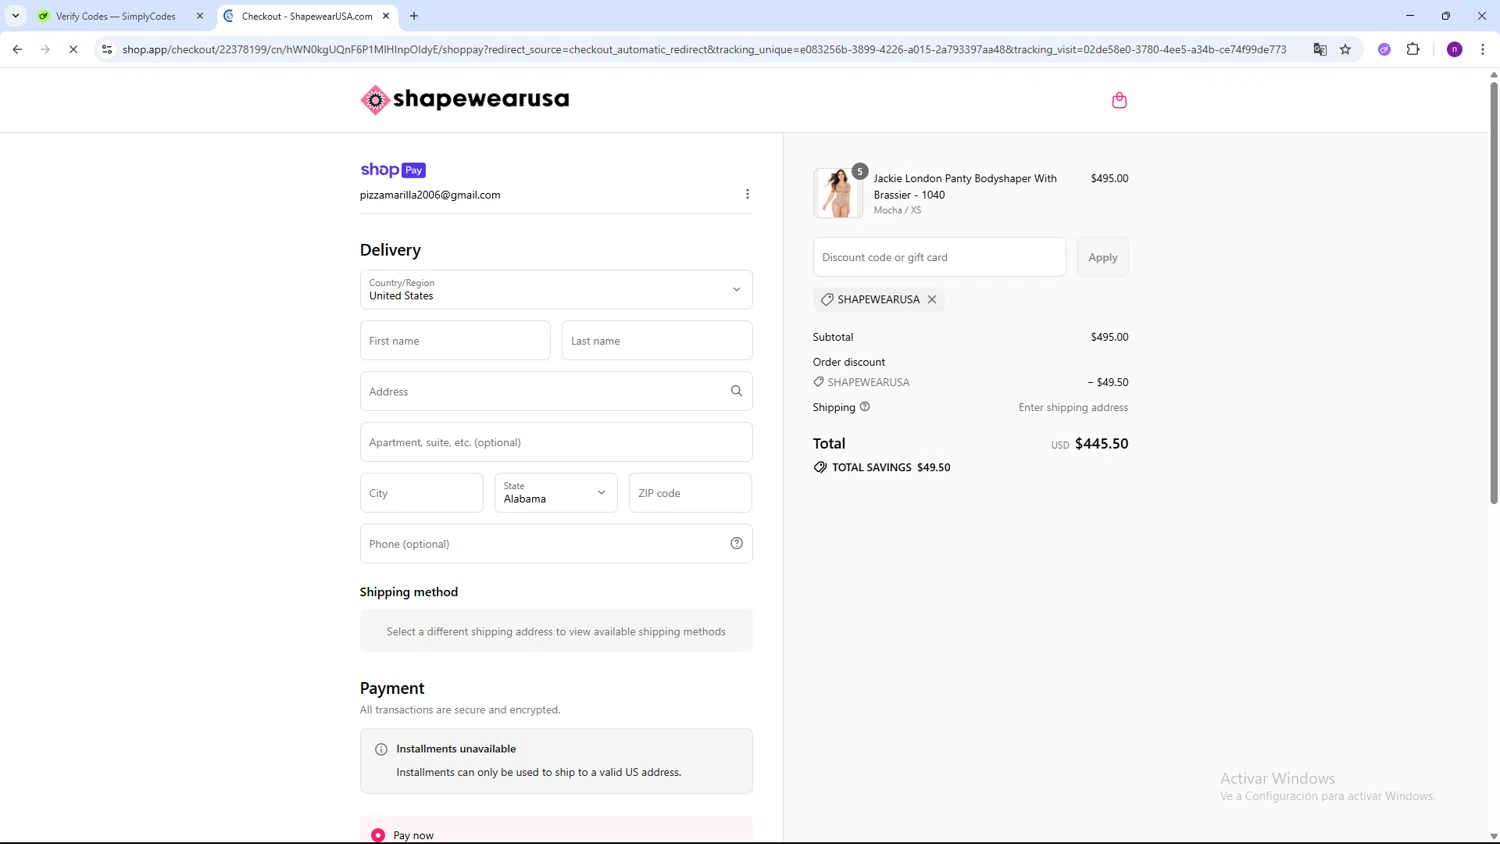Click the discount tag icon beside TOTAL SAVINGS

820,467
